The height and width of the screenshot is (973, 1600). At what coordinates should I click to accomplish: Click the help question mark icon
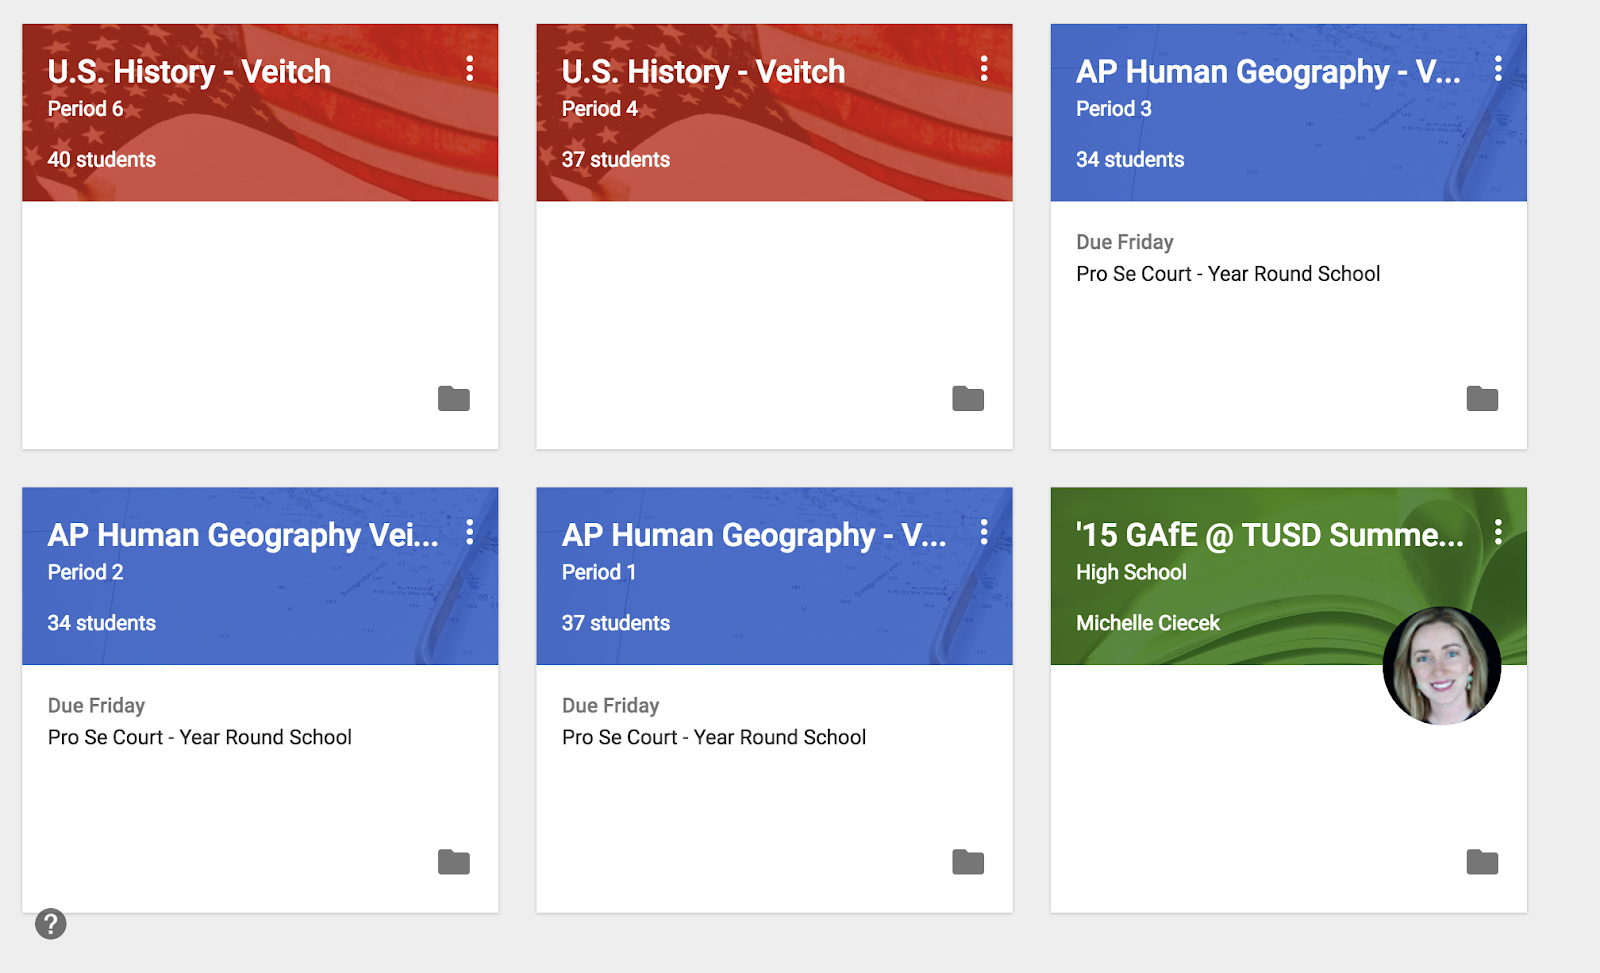[x=51, y=924]
